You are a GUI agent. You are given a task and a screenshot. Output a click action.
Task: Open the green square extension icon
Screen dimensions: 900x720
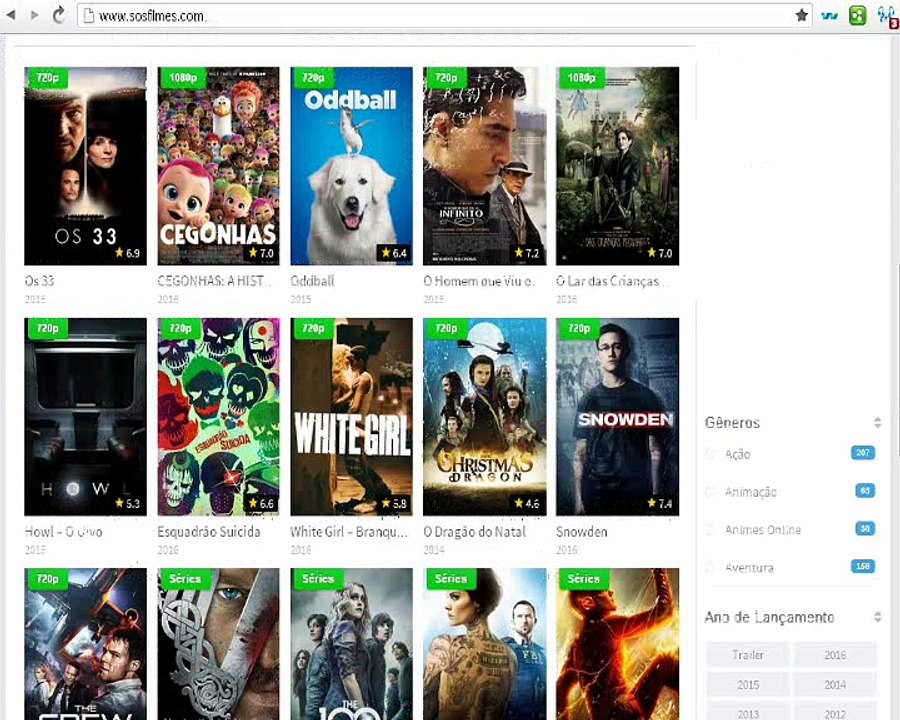858,16
